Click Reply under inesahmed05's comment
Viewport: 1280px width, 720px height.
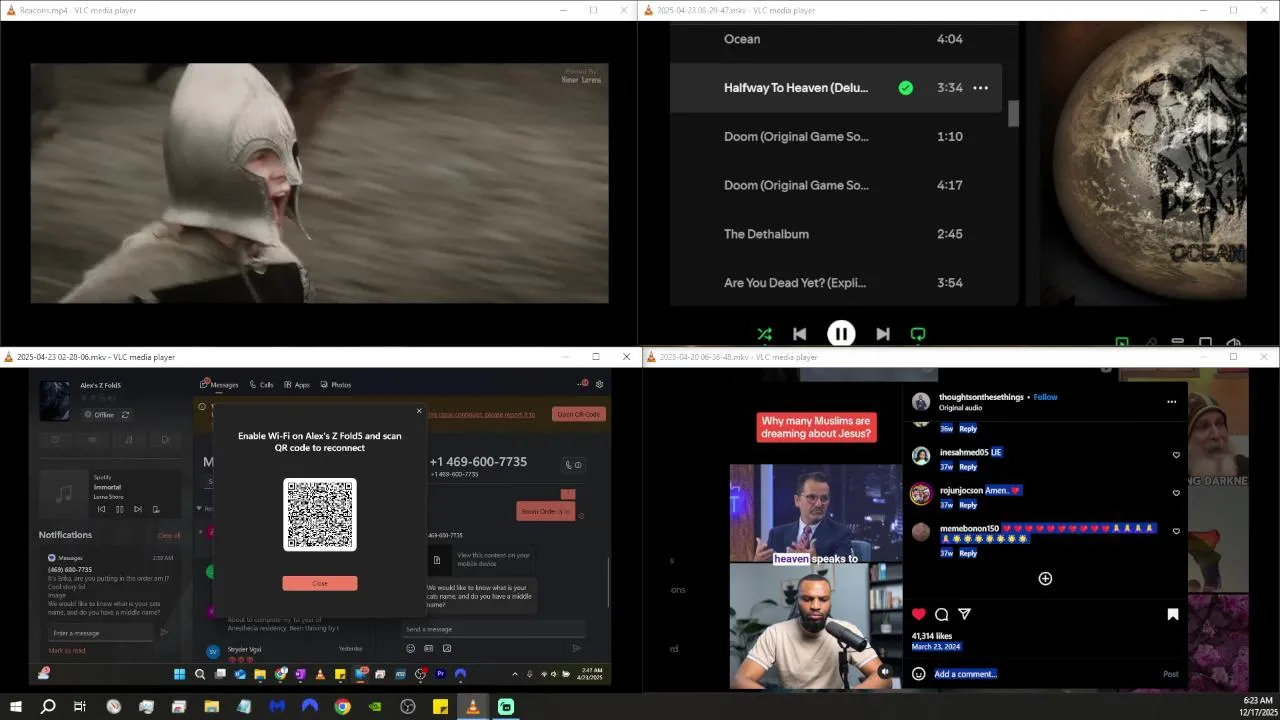(968, 467)
